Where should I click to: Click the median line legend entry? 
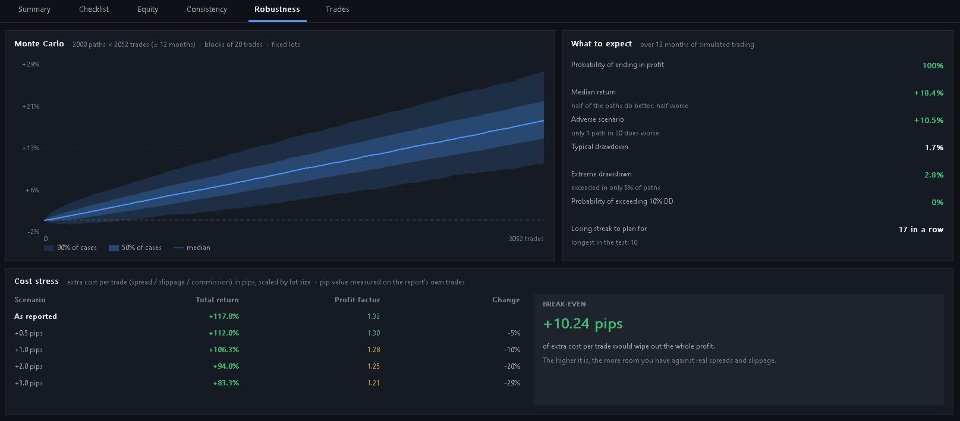click(x=192, y=248)
